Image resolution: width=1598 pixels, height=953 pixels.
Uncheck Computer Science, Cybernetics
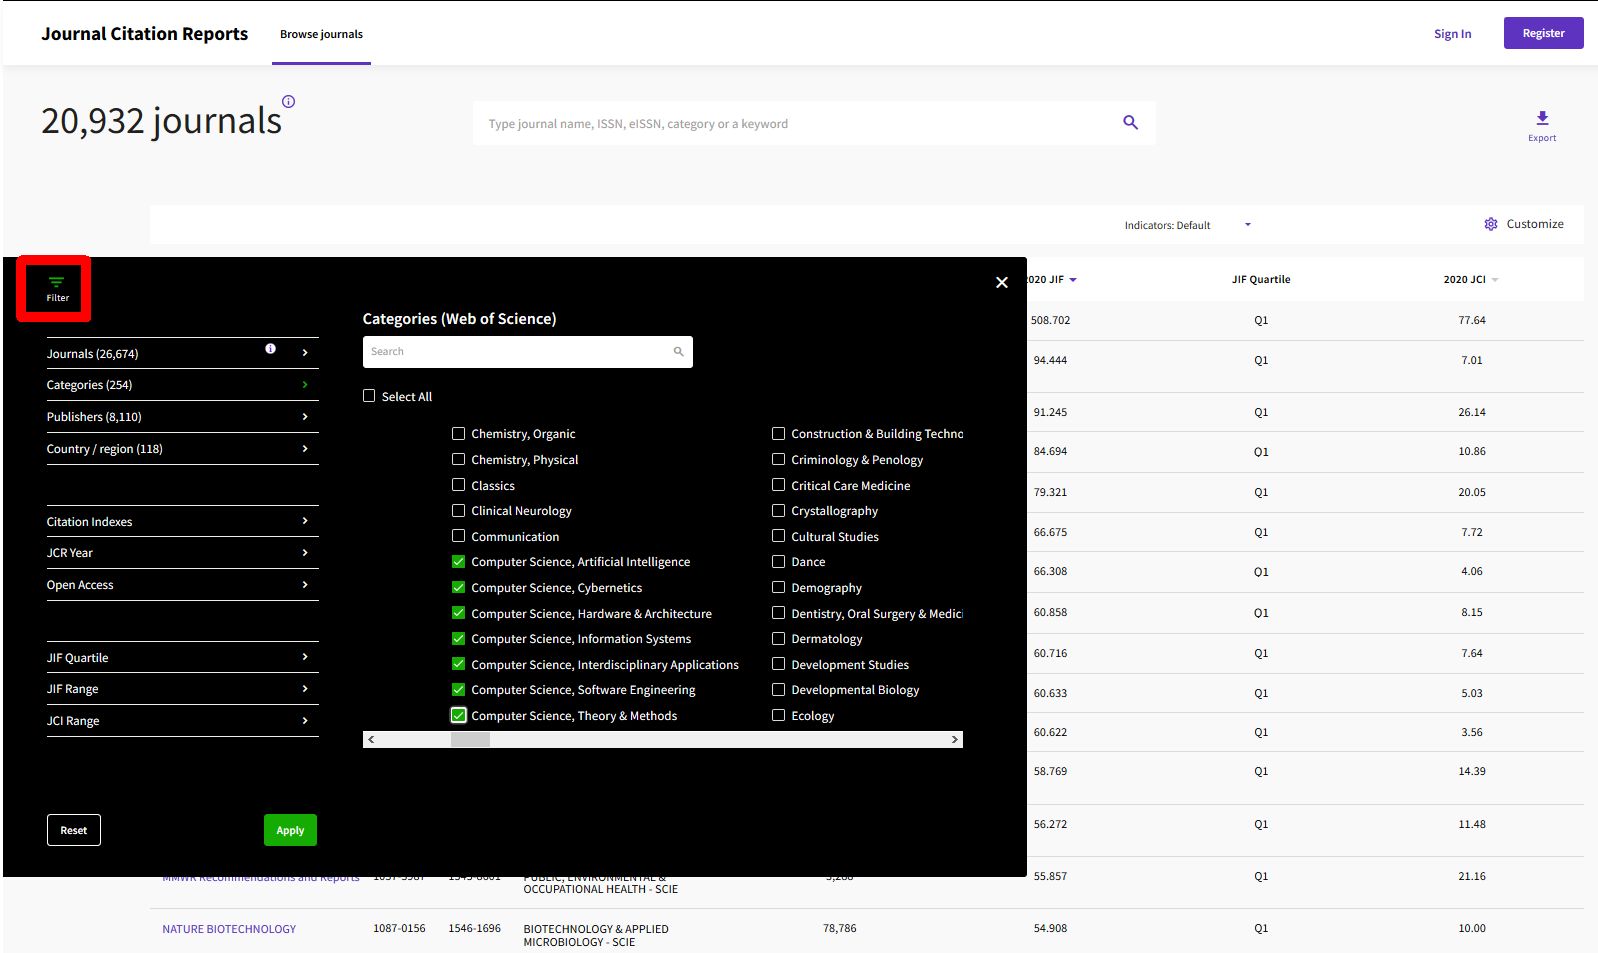[x=458, y=587]
